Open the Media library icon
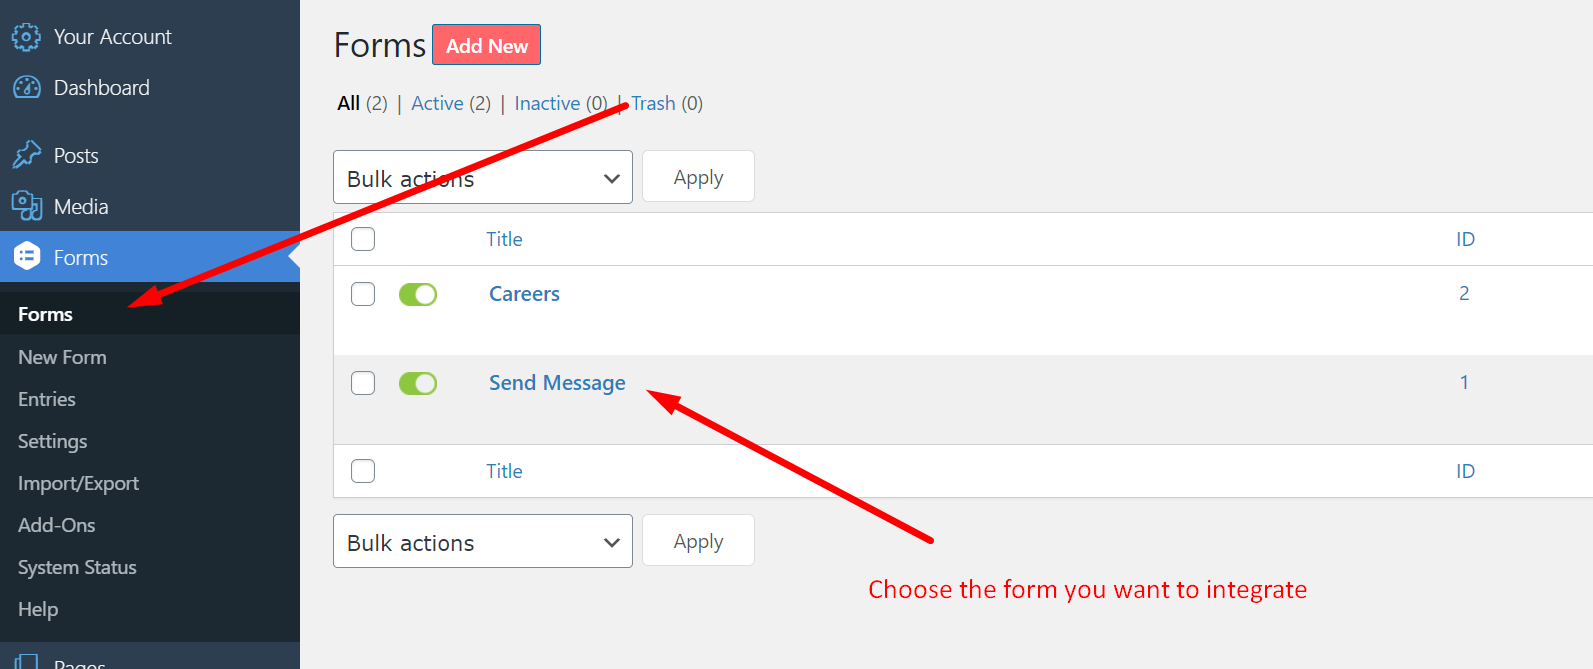Screen dimensions: 1593x669 (x=26, y=206)
